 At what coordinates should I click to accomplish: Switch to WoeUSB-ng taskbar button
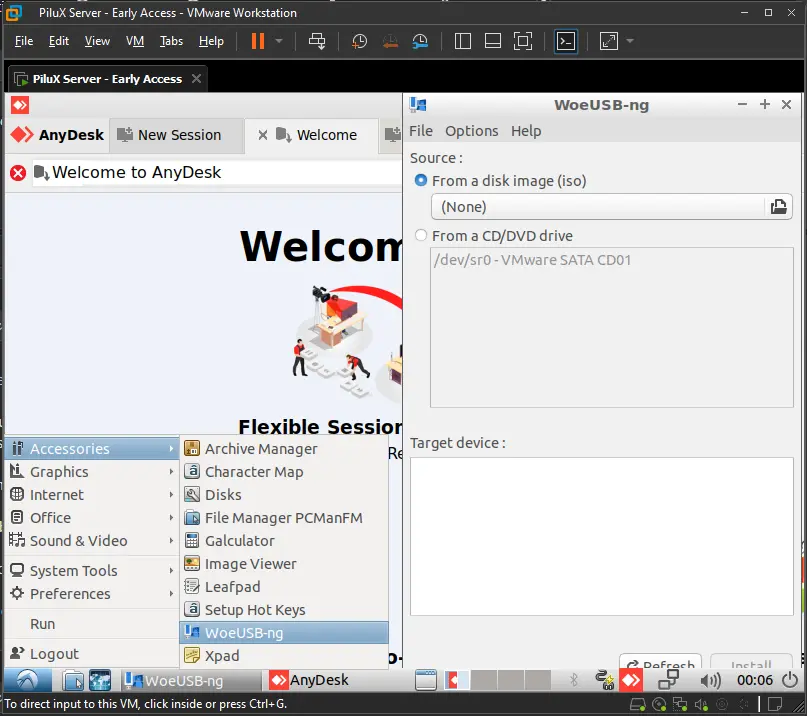191,680
